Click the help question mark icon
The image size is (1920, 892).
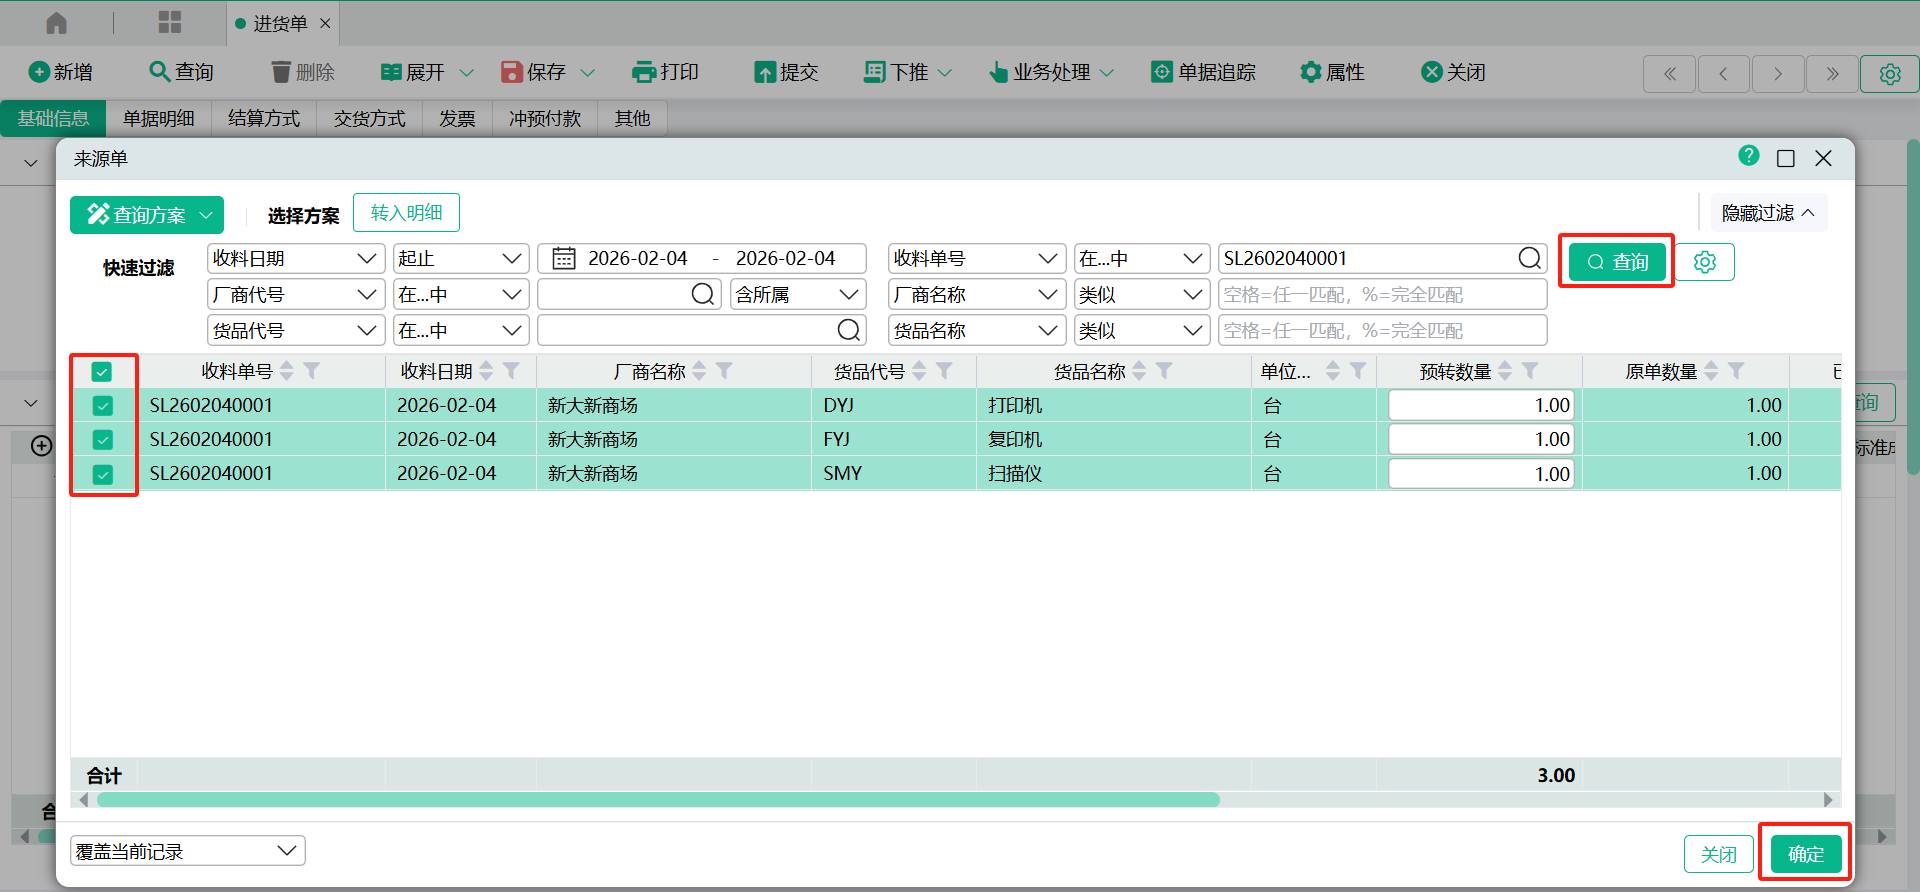pyautogui.click(x=1748, y=156)
